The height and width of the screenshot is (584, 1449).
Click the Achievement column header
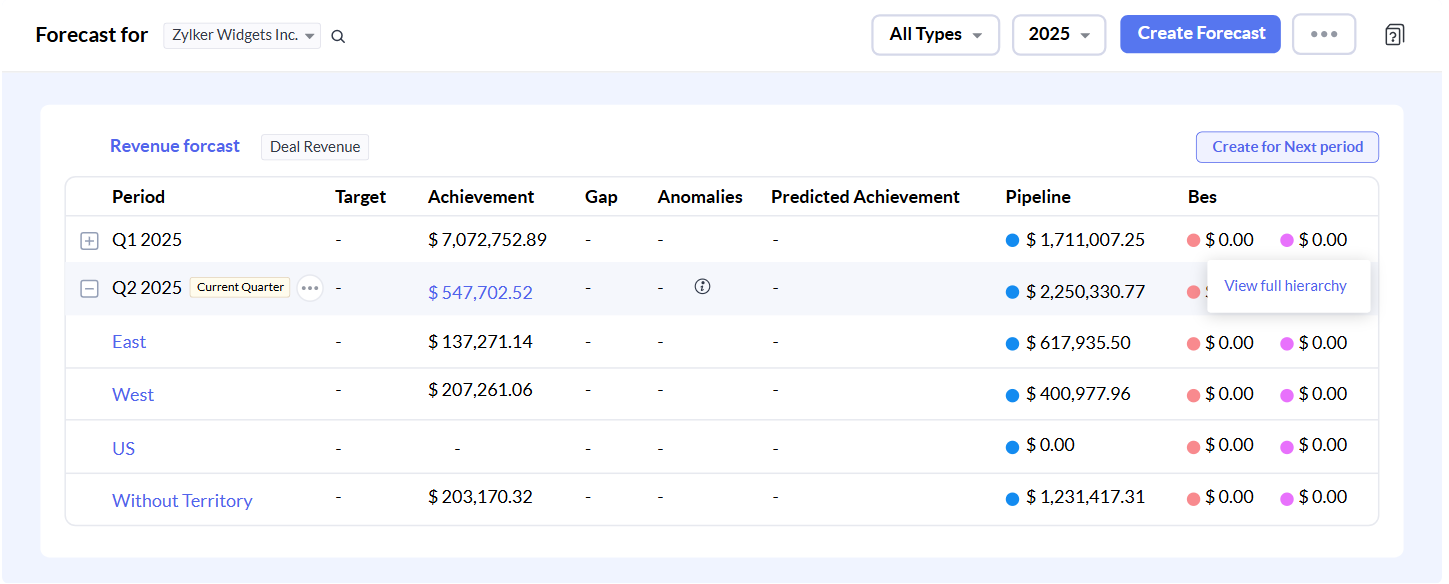[x=481, y=197]
